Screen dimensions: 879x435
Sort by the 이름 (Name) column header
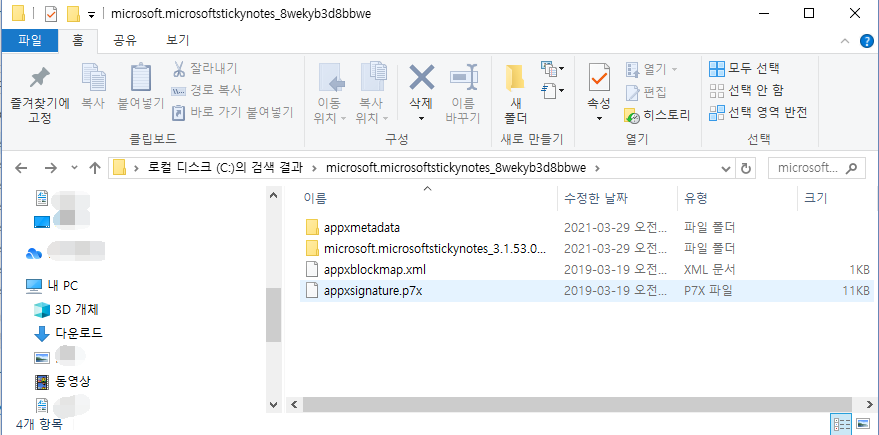(429, 197)
